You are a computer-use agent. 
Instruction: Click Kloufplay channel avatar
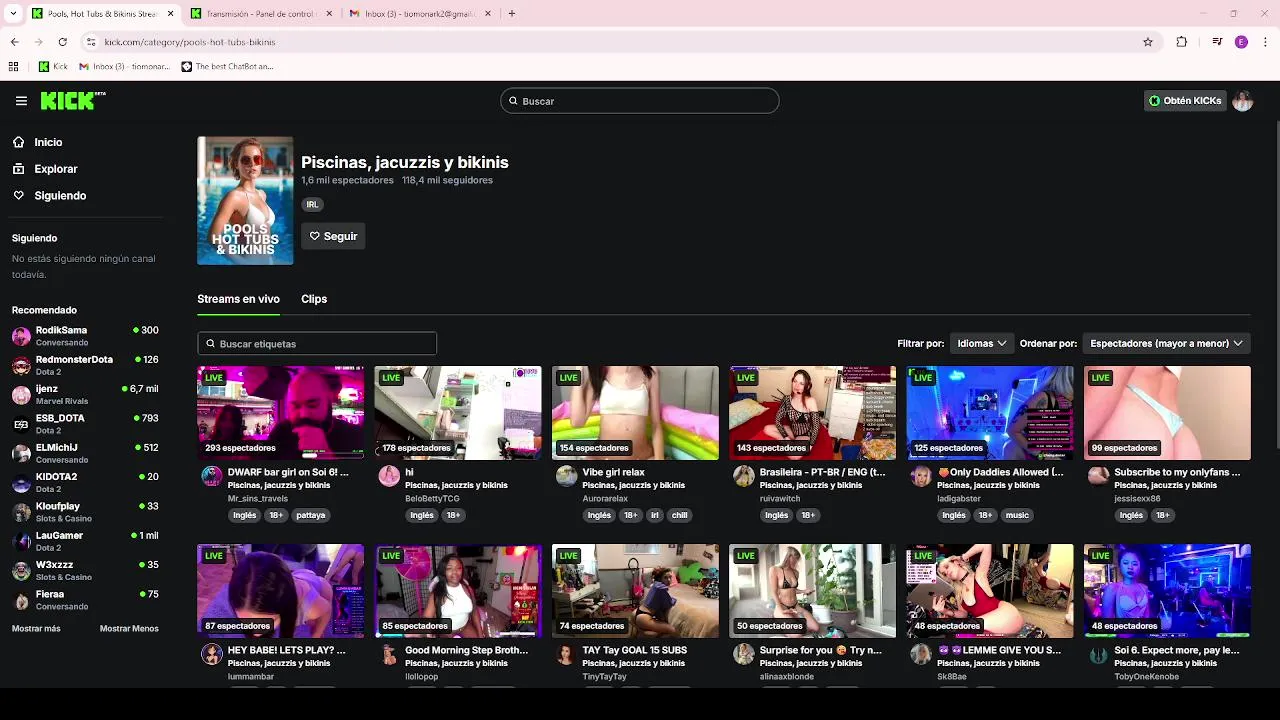click(21, 512)
